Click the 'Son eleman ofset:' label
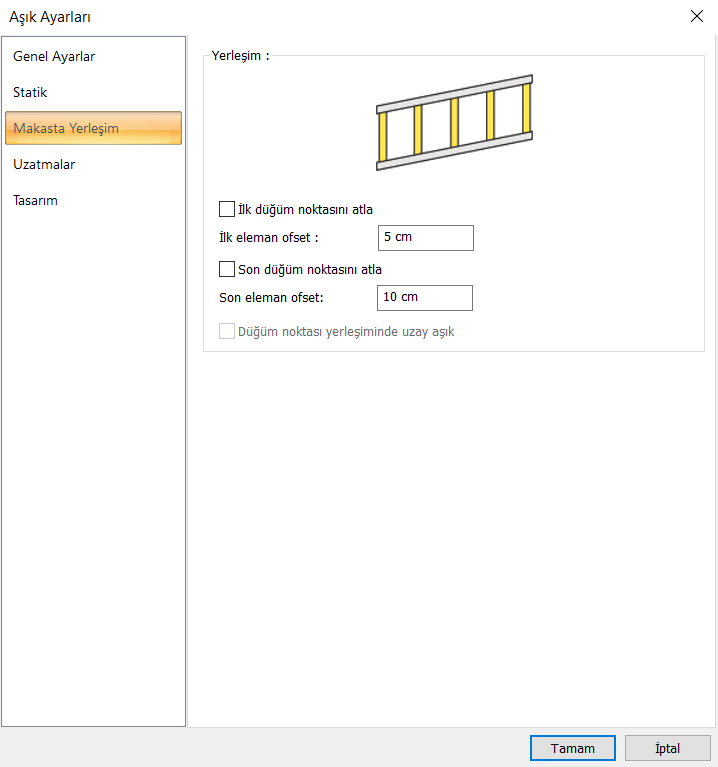Screen dimensions: 718x767 (x=271, y=298)
